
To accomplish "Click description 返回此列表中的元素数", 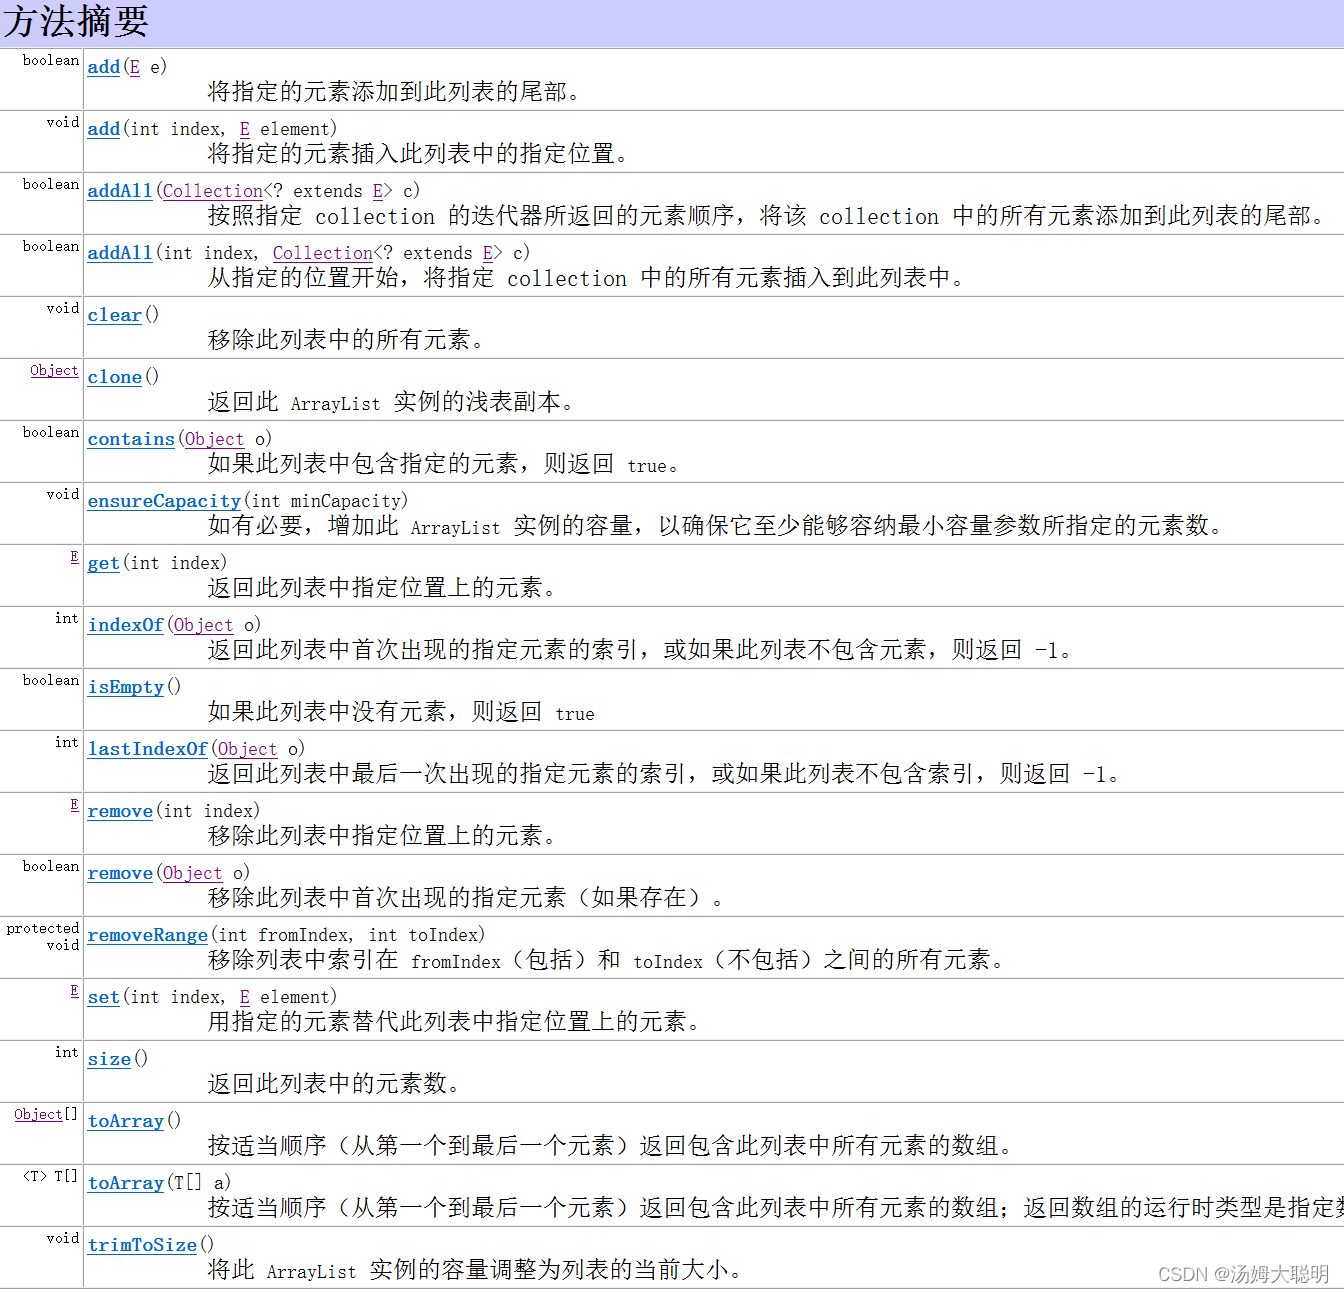I will [x=334, y=1084].
